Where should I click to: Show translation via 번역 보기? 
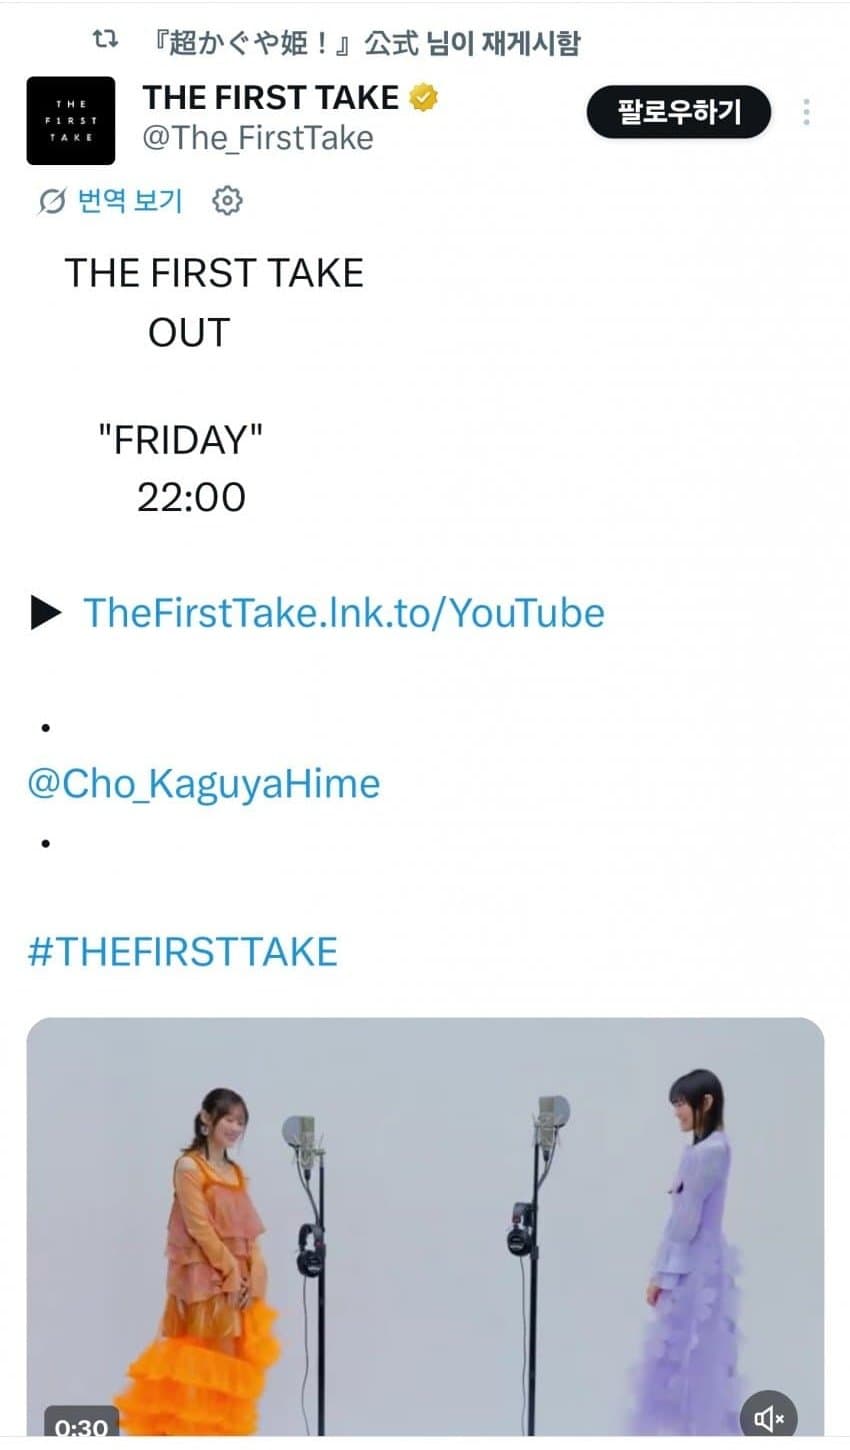130,201
